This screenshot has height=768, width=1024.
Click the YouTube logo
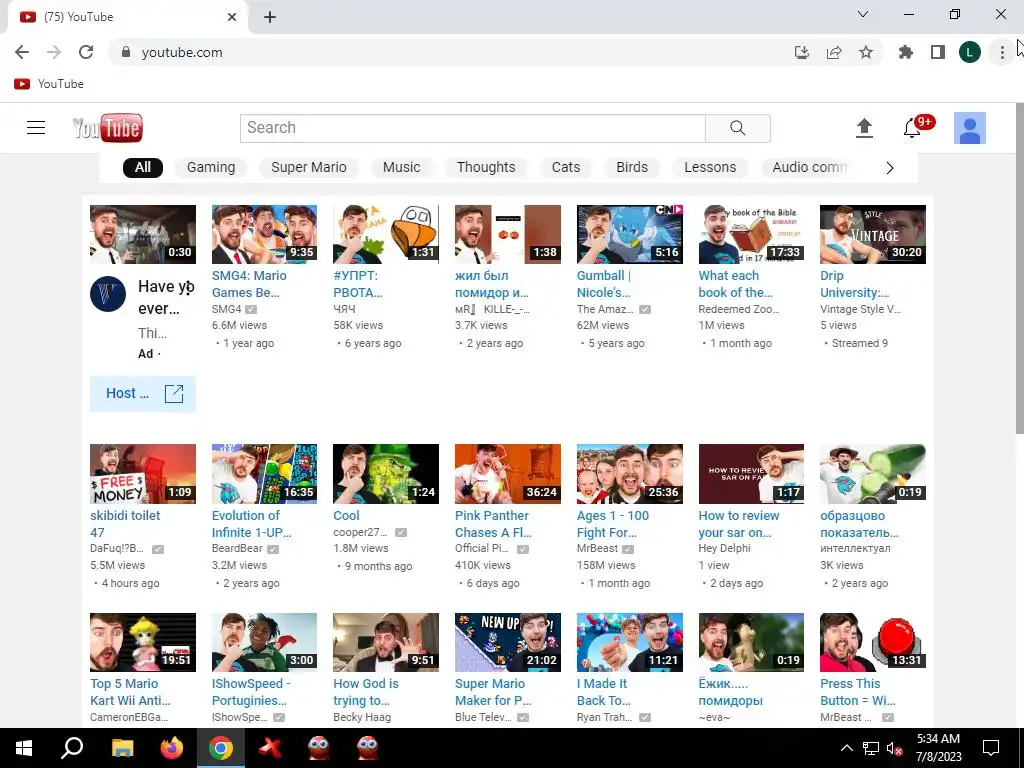tap(108, 128)
